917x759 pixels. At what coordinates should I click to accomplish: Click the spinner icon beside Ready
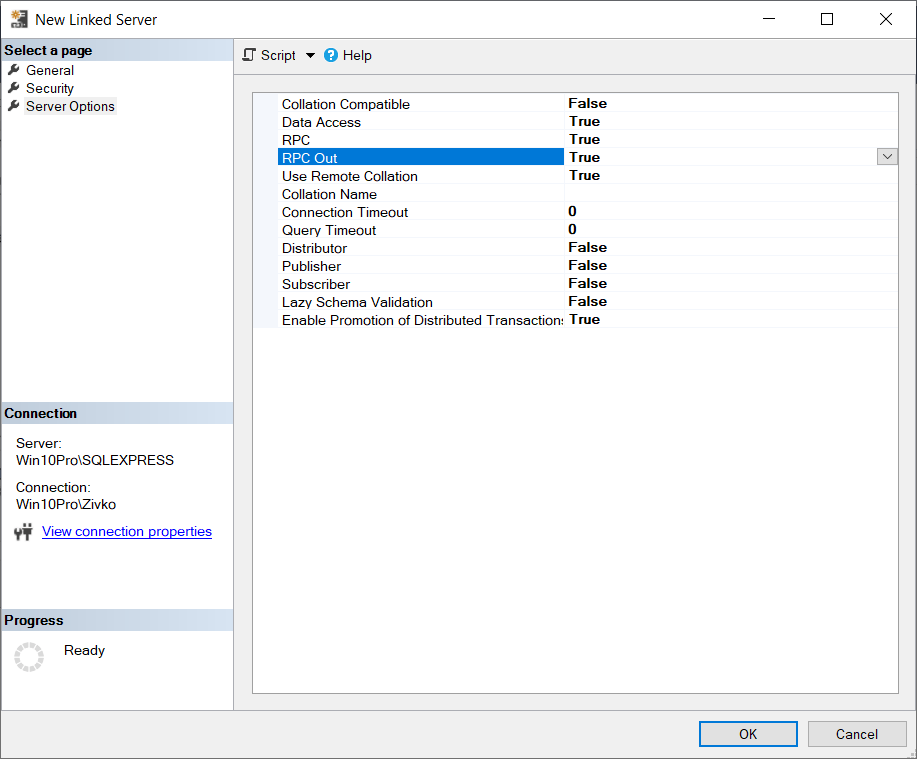click(29, 657)
